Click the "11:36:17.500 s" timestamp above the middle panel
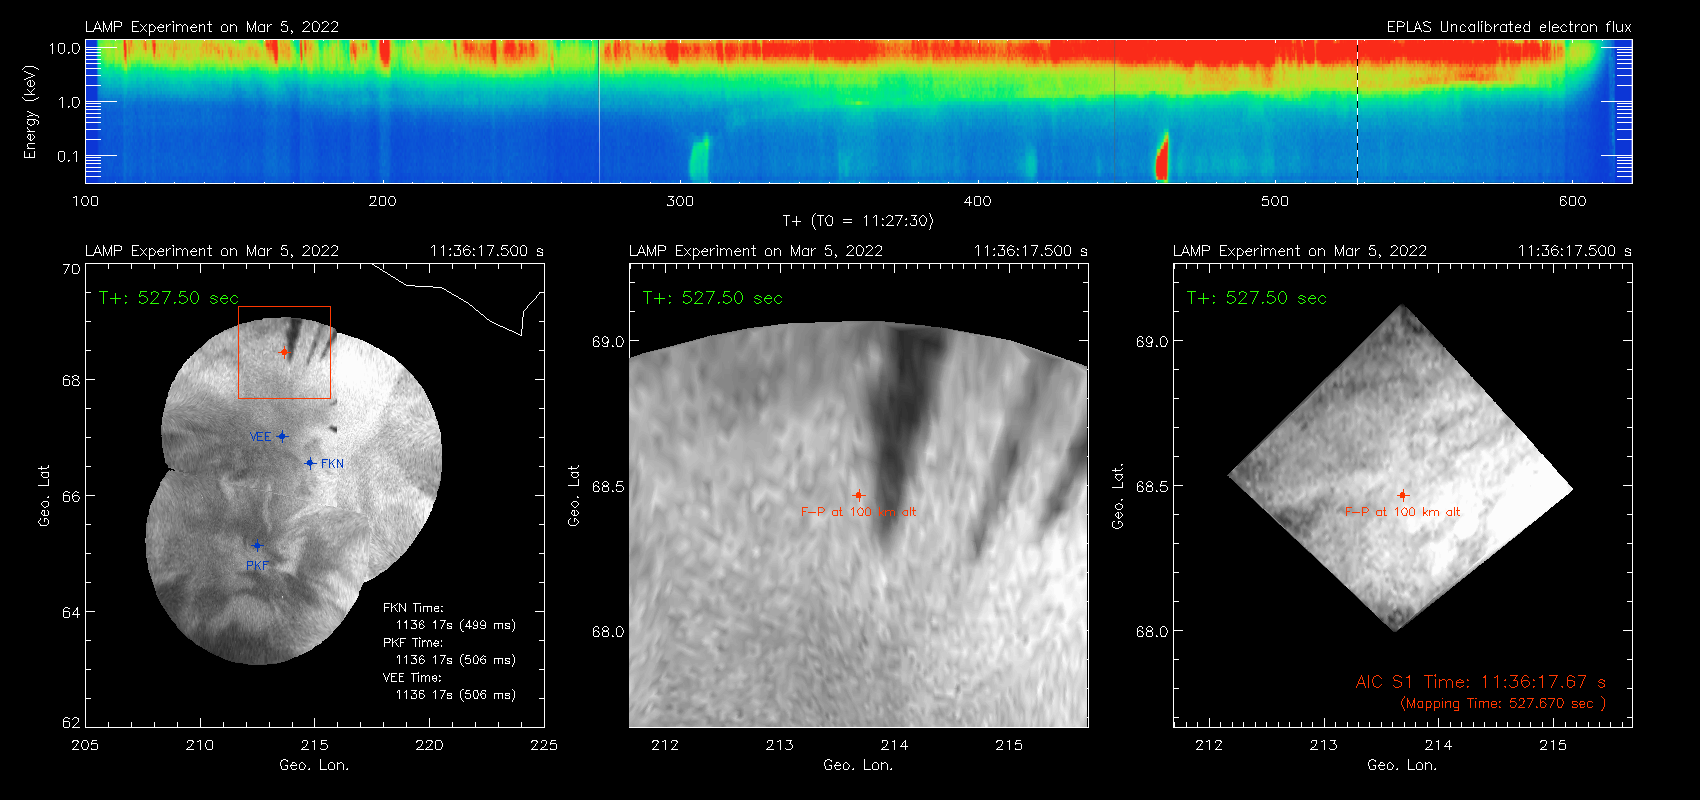The width and height of the screenshot is (1700, 800). (1031, 251)
